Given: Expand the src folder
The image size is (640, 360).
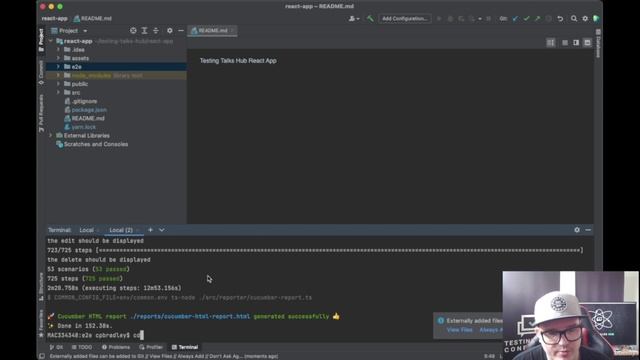Looking at the screenshot, I should click(x=58, y=93).
